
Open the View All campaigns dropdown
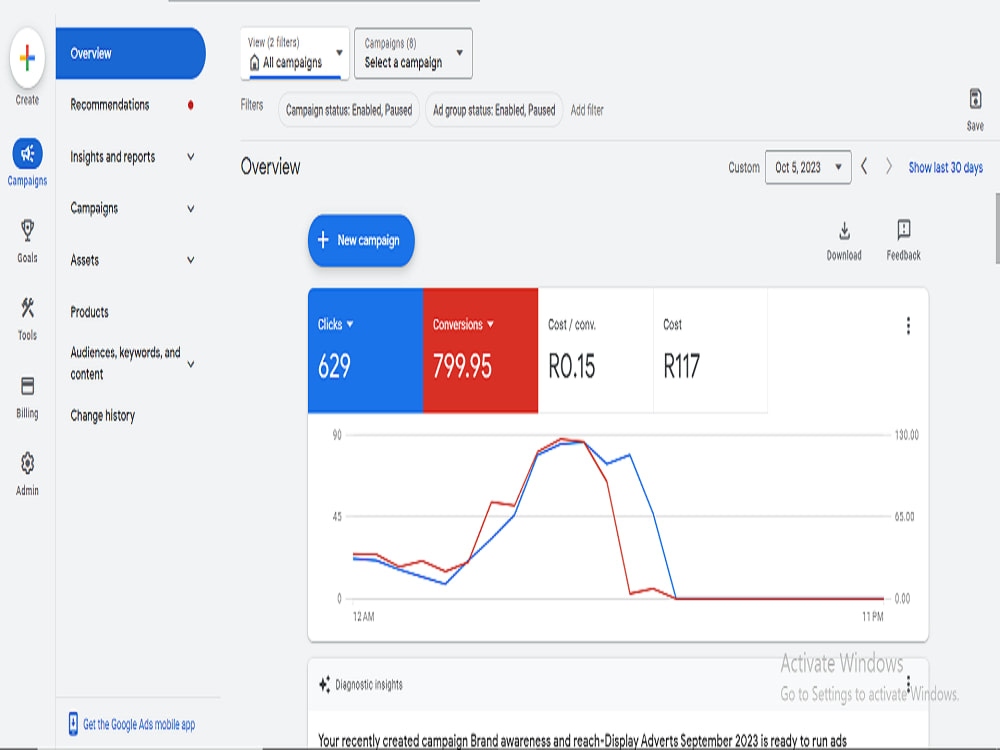(x=295, y=54)
